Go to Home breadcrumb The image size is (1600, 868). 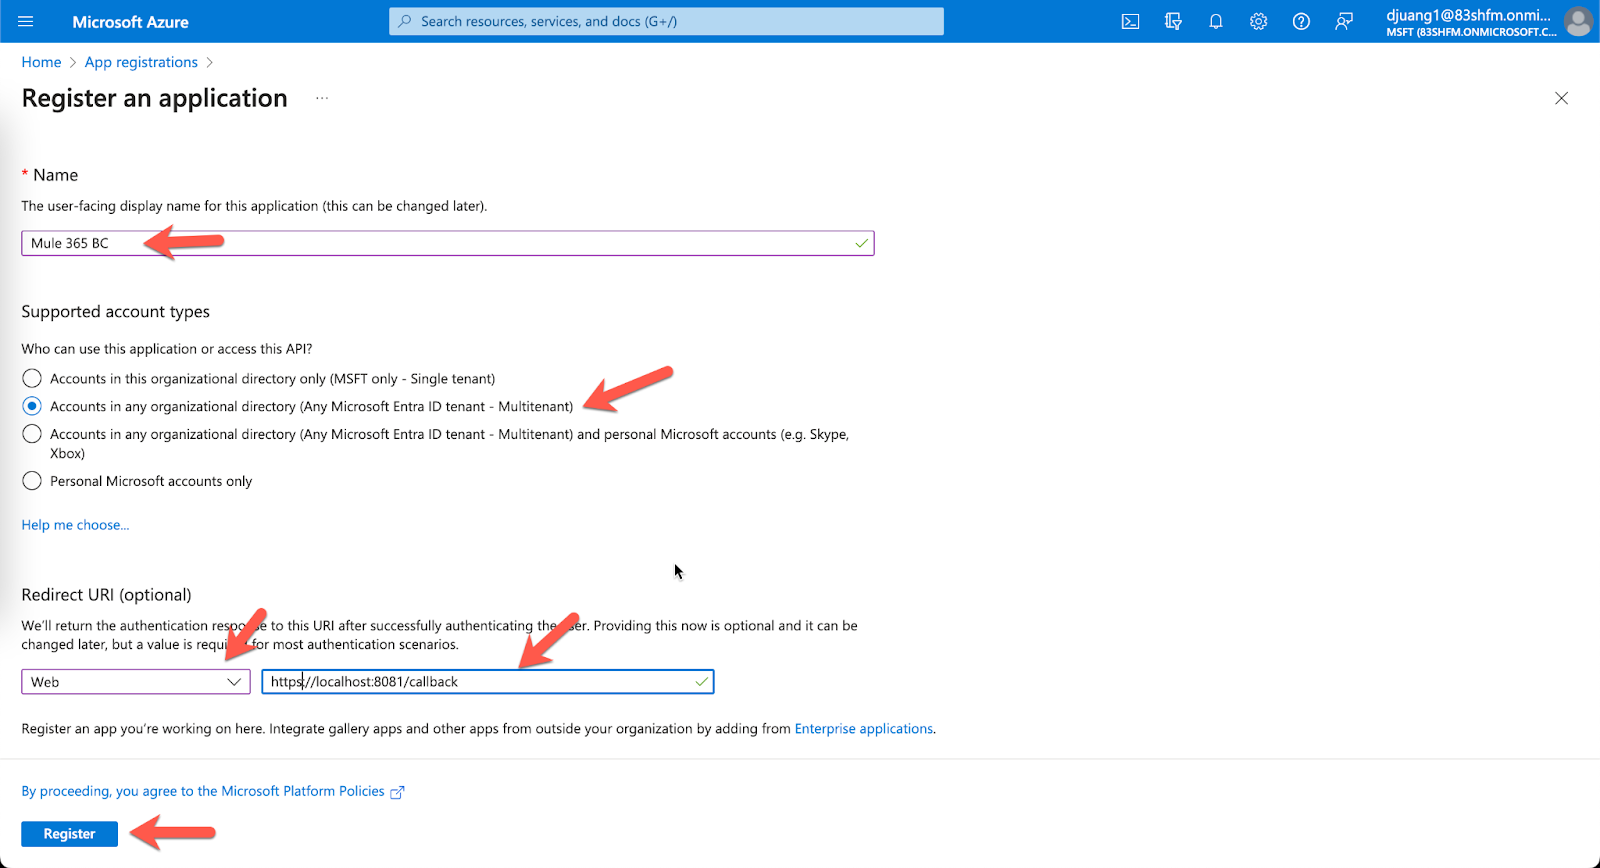[x=41, y=62]
